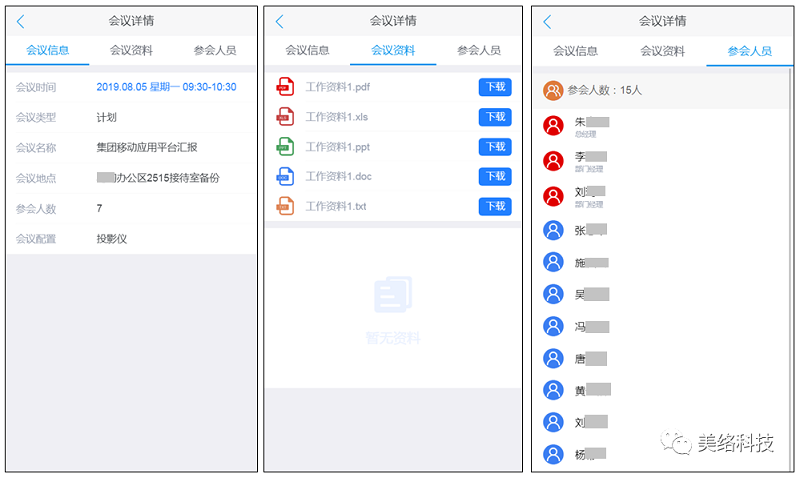Switch to 会议资料 tab on the leftmost screen

[x=131, y=50]
